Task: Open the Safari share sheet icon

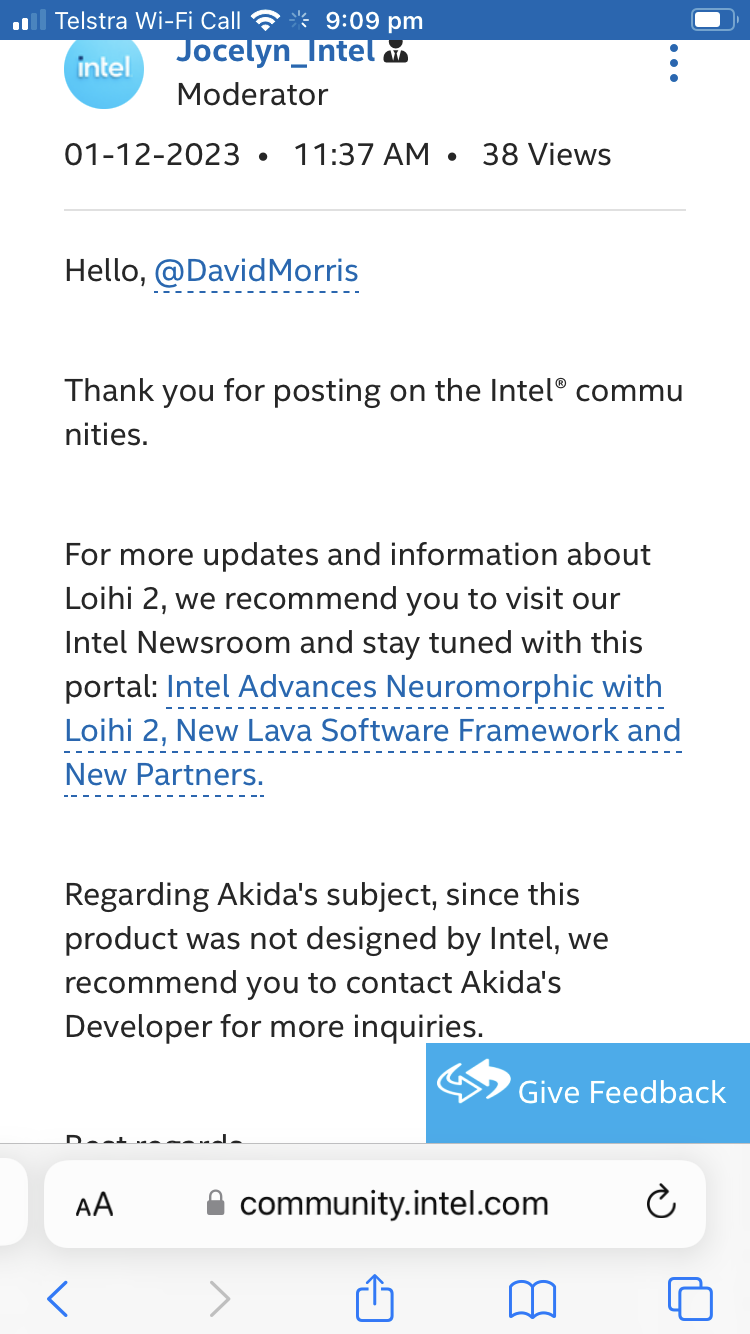Action: pos(375,1297)
